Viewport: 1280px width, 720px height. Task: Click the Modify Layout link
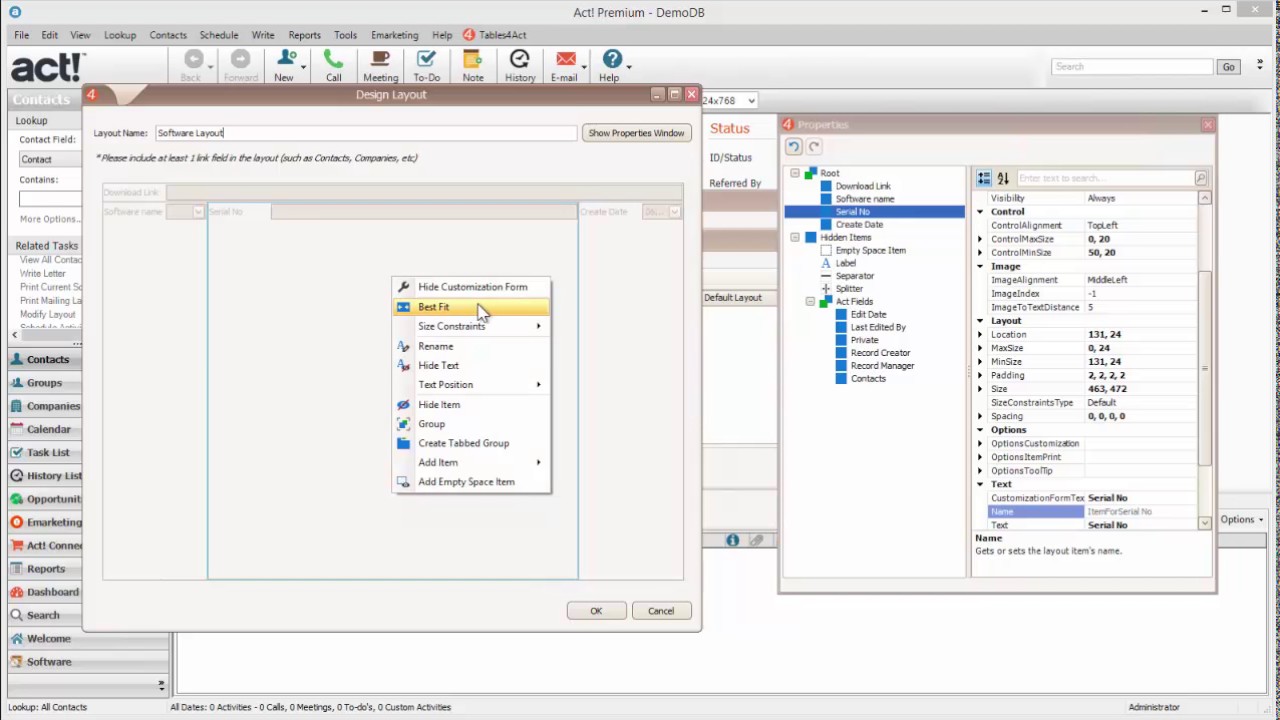(48, 315)
